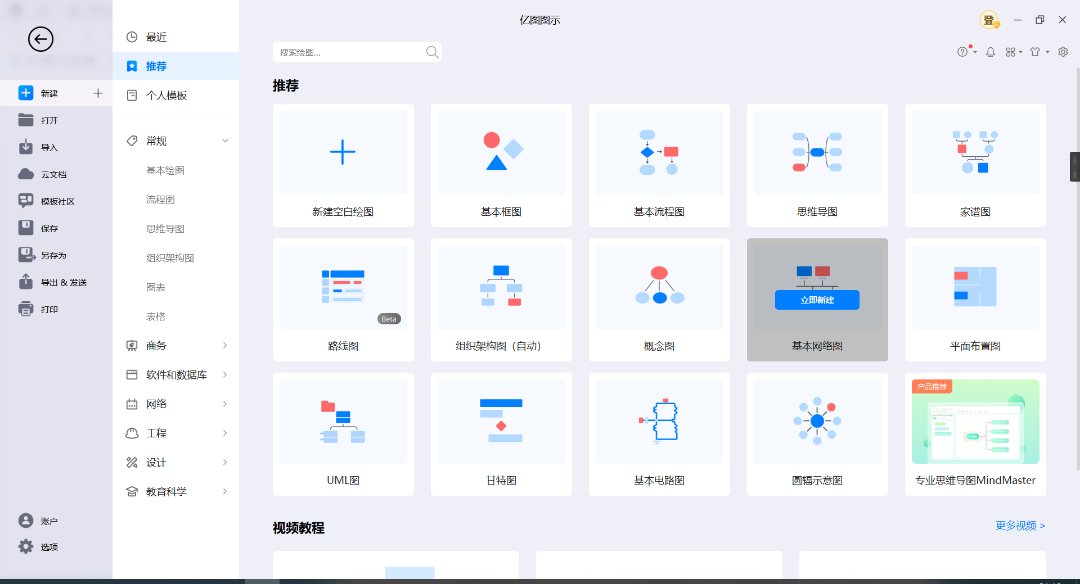Click the notification bell icon
The width and height of the screenshot is (1080, 584).
pyautogui.click(x=990, y=52)
